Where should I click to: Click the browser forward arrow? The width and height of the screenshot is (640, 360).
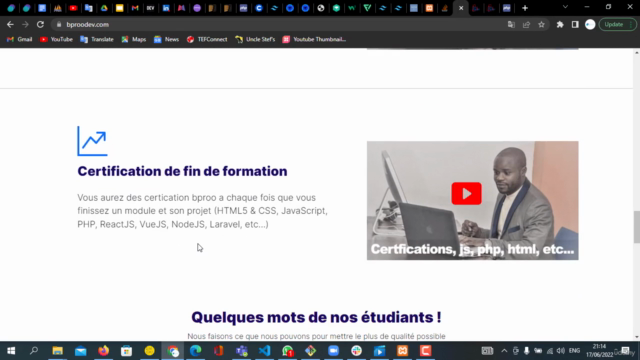point(25,24)
